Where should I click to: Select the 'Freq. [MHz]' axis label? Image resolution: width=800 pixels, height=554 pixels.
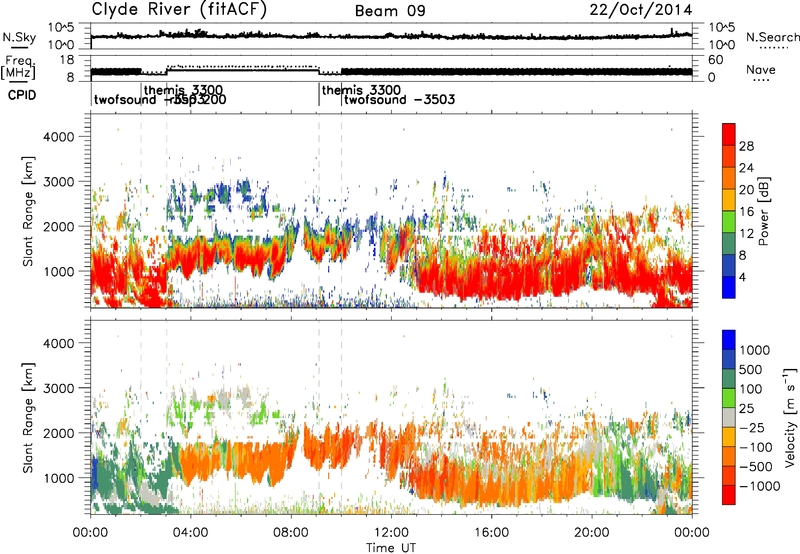click(19, 68)
